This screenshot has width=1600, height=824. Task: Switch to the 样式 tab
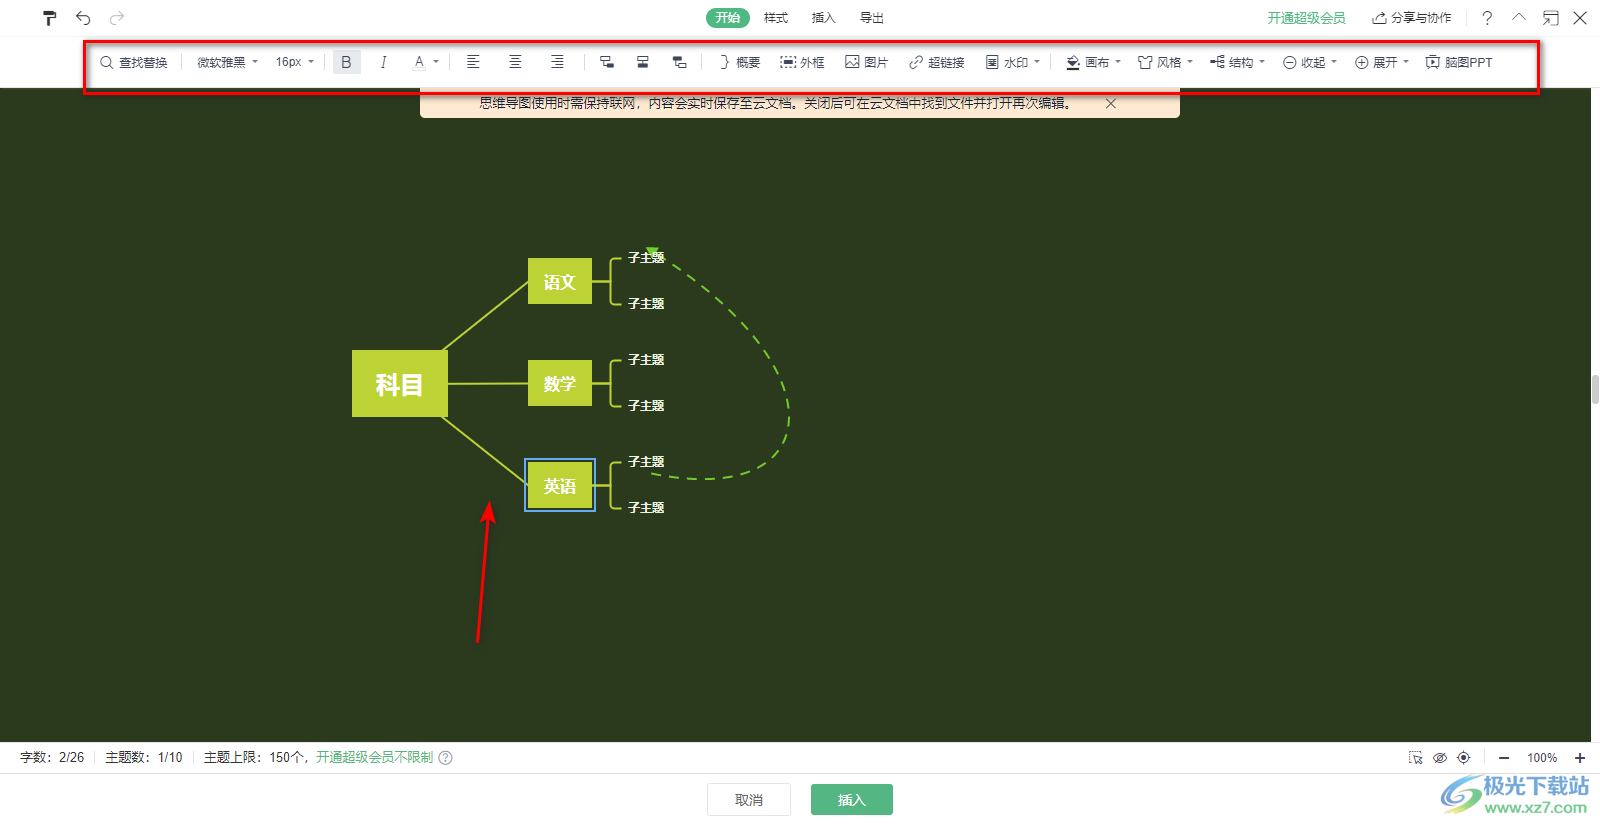pos(776,18)
